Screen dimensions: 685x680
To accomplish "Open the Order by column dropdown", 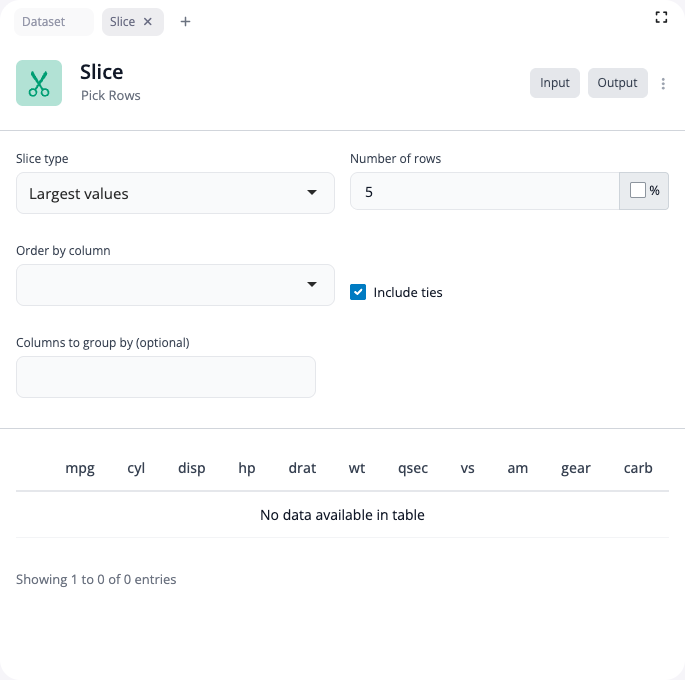I will pos(175,285).
